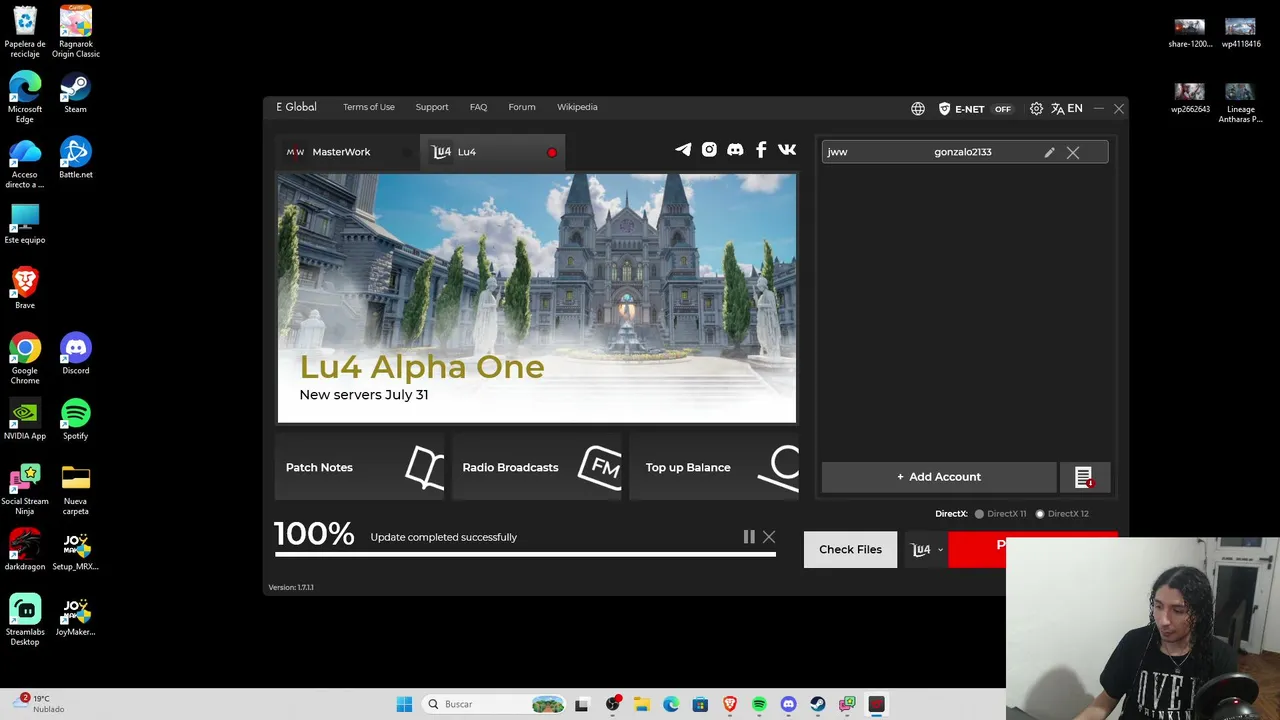Open the Support menu link
Screen dimensions: 1280x720
tap(432, 107)
